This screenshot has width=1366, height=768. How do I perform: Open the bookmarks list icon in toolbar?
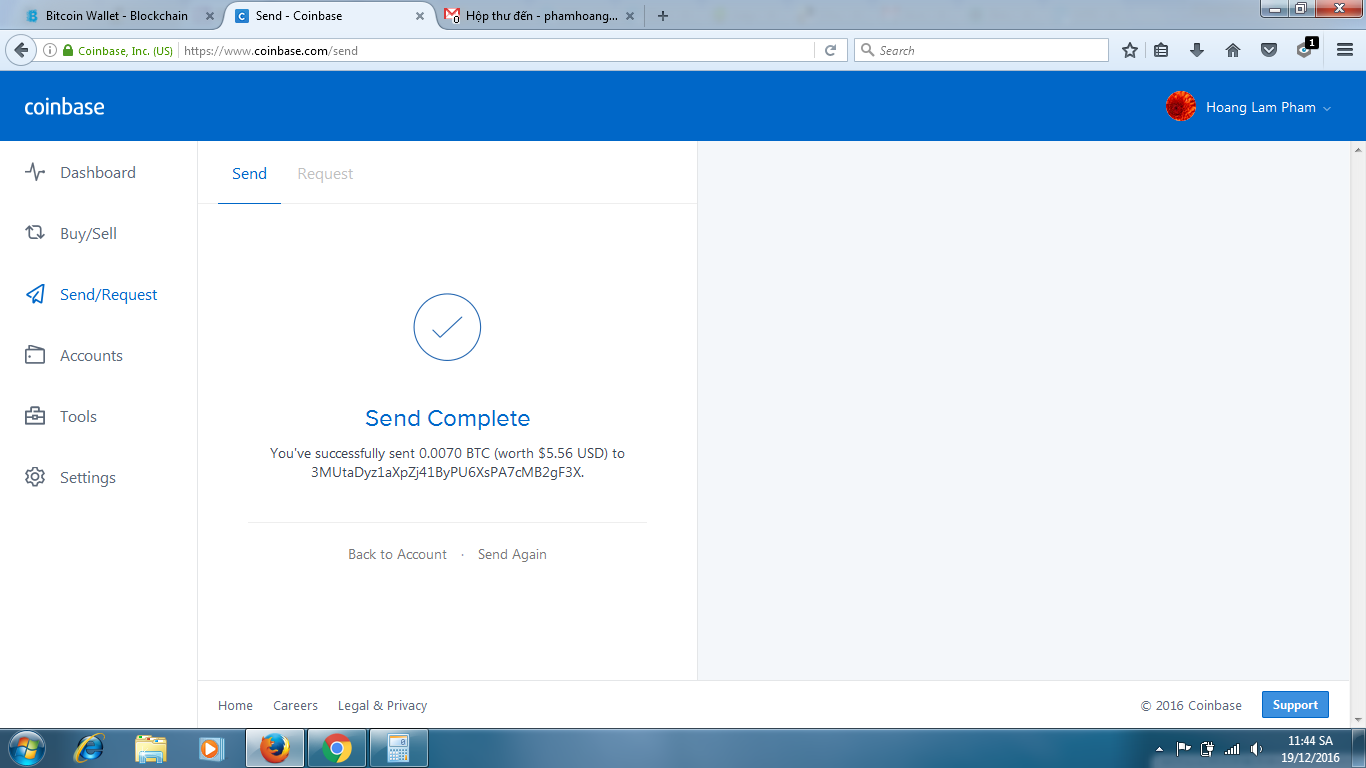1161,50
